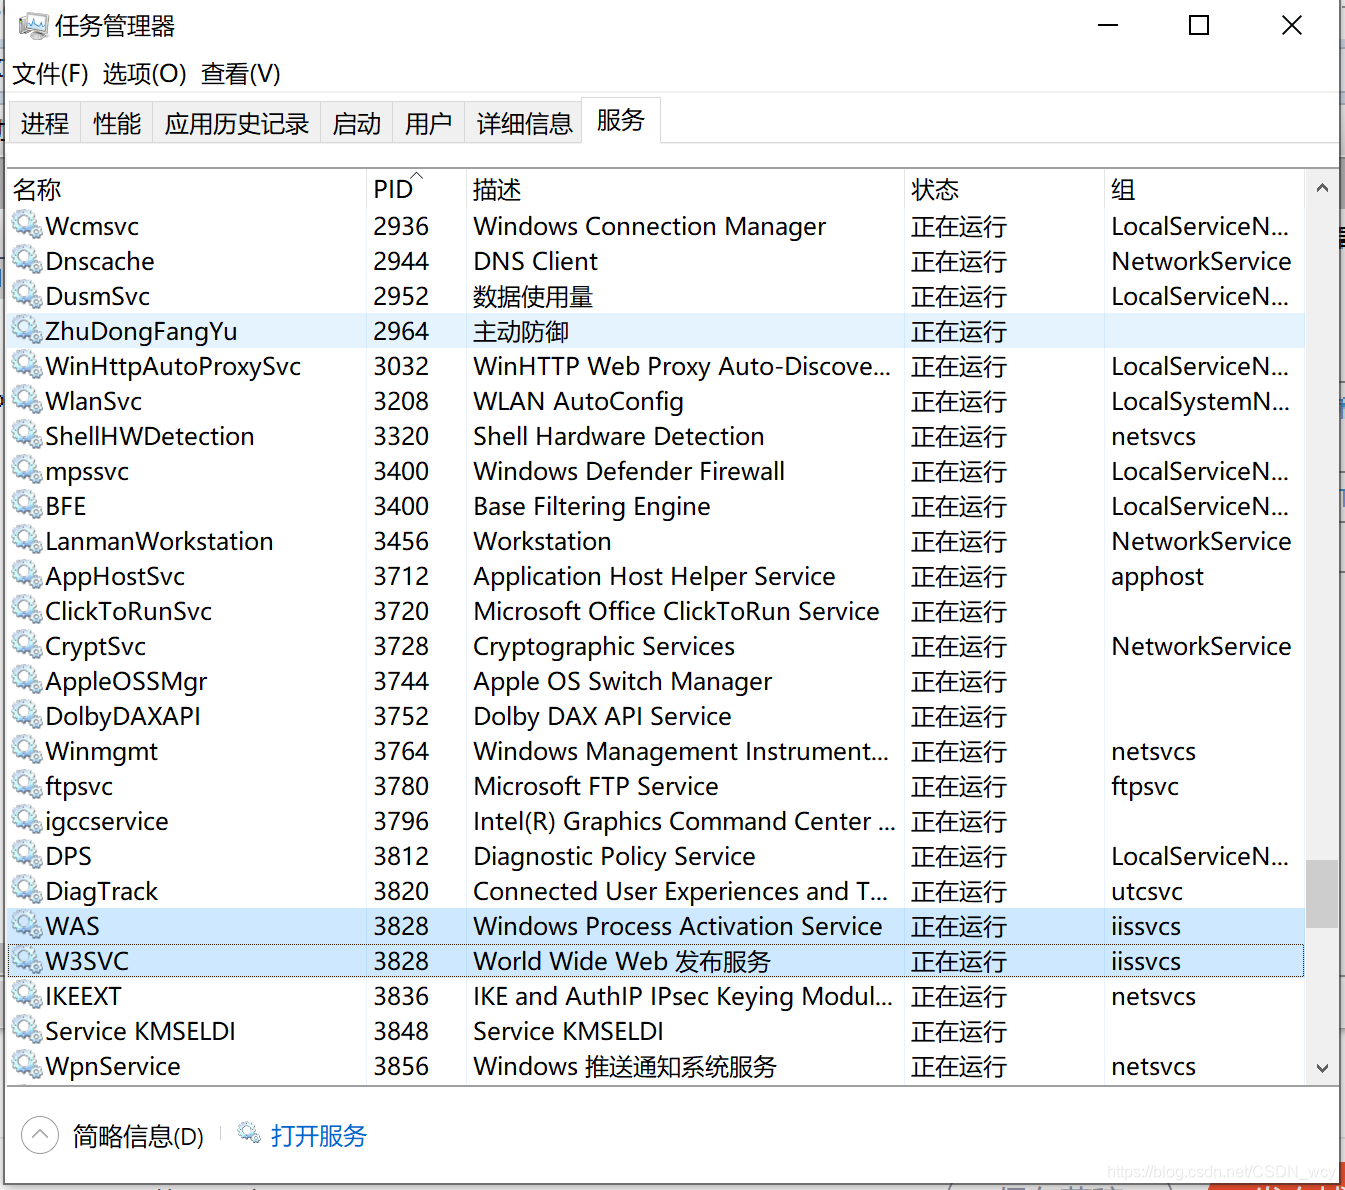Screen dimensions: 1345x1190
Task: Select the Service KMSELDI name cell
Action: 140,1031
